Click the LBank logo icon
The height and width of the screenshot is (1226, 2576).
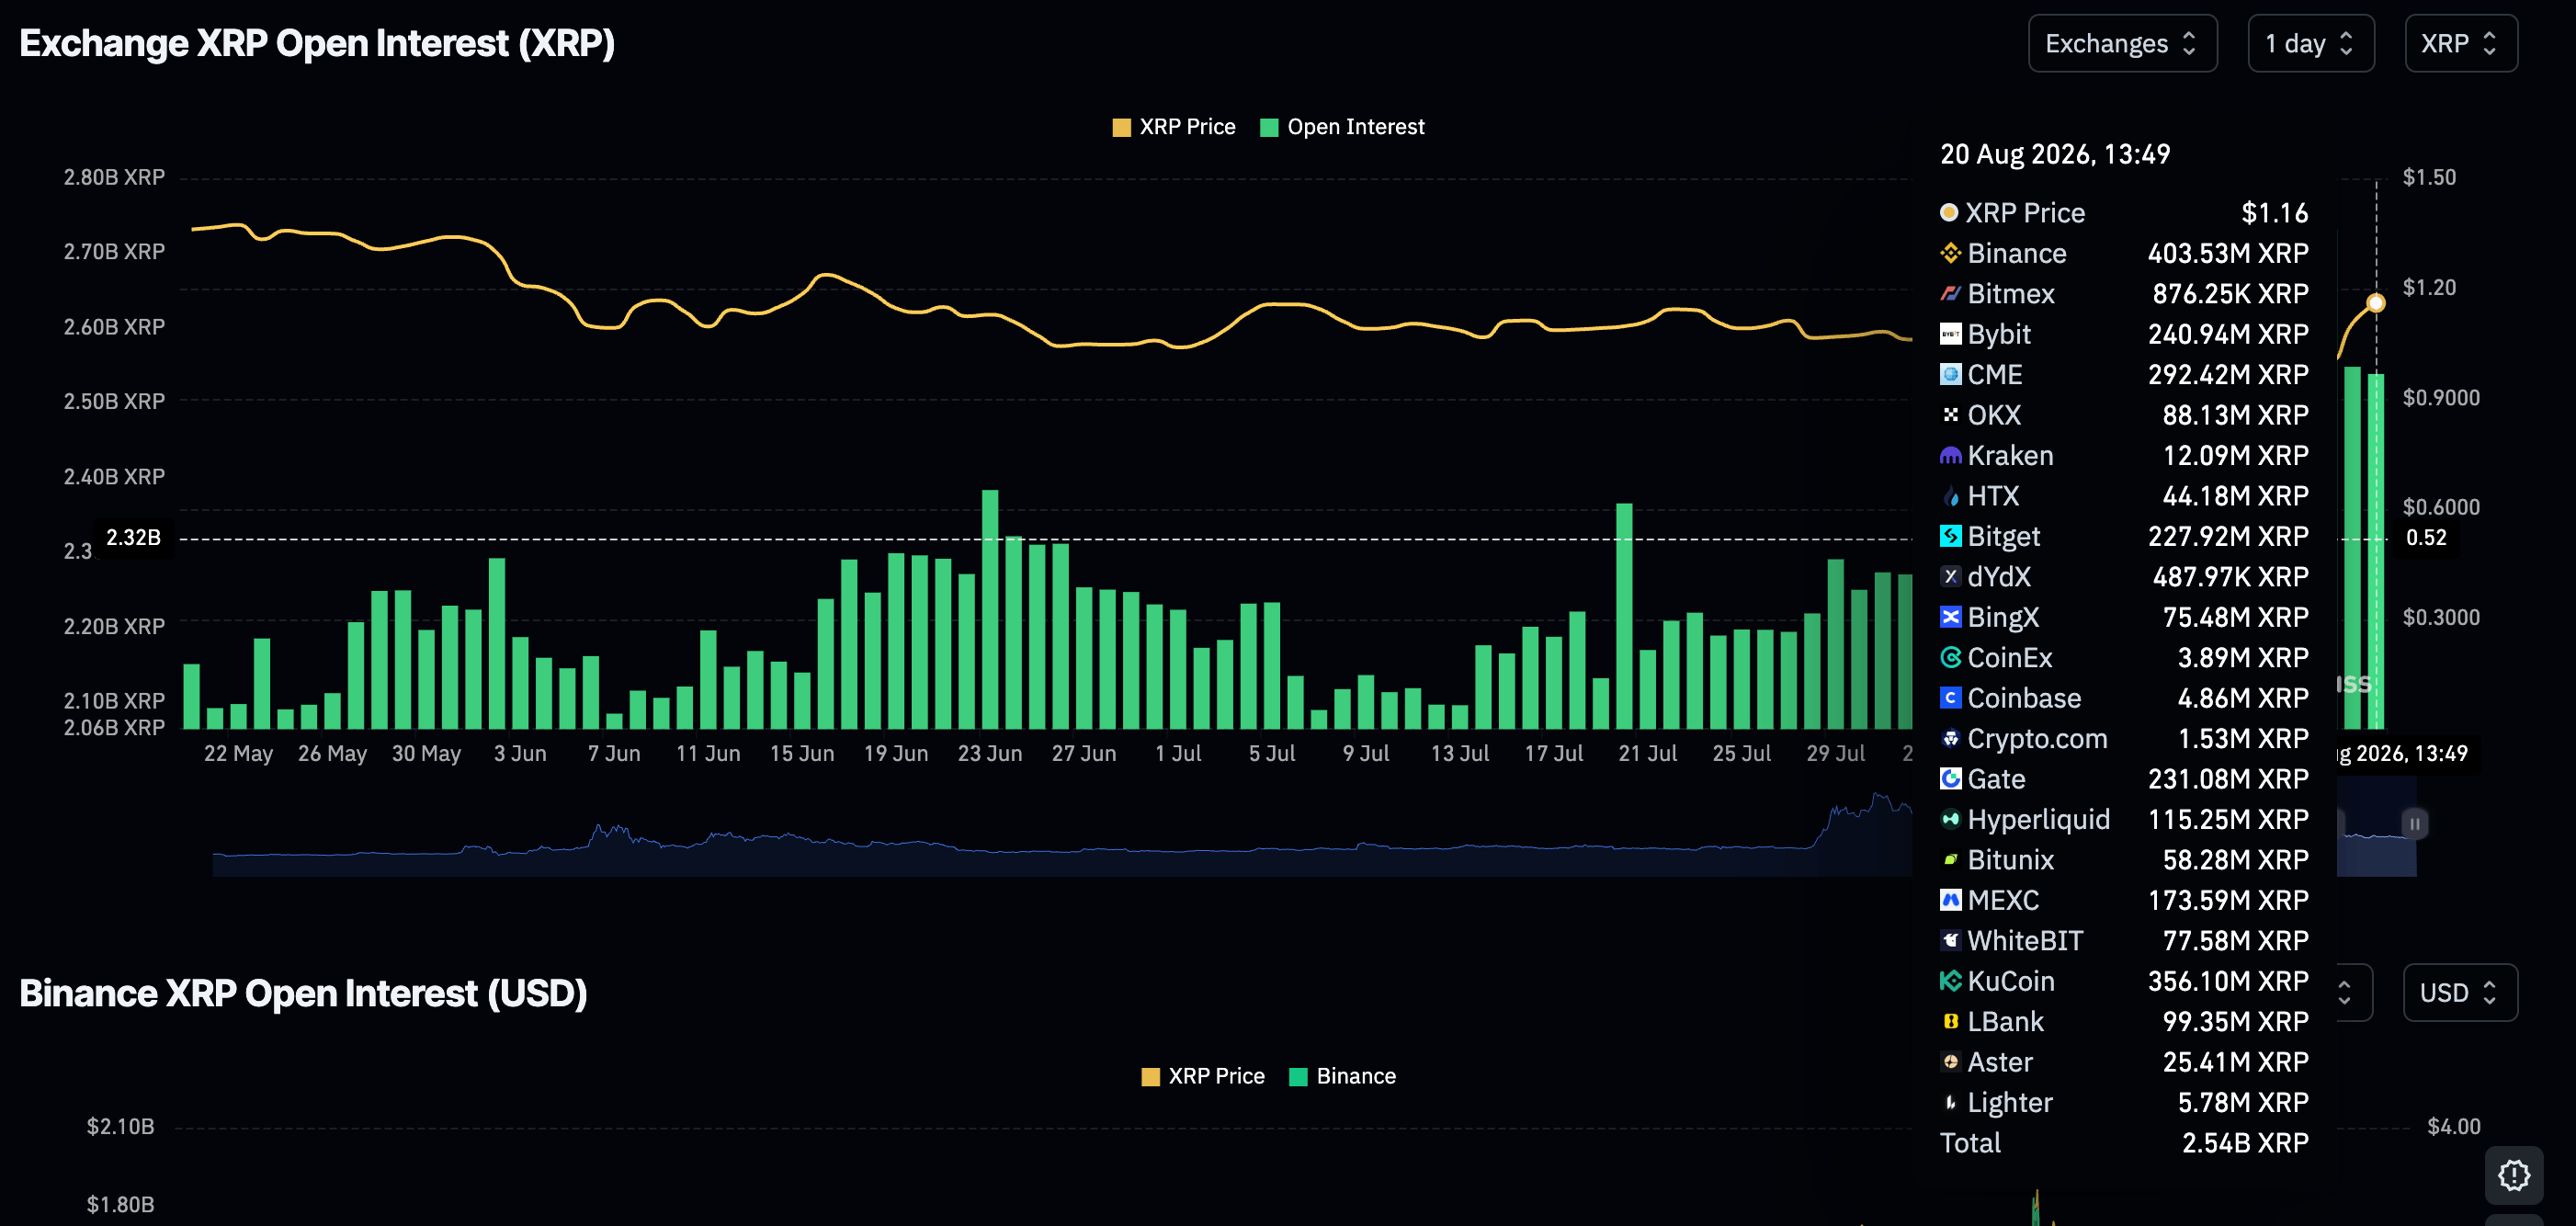tap(1950, 1022)
